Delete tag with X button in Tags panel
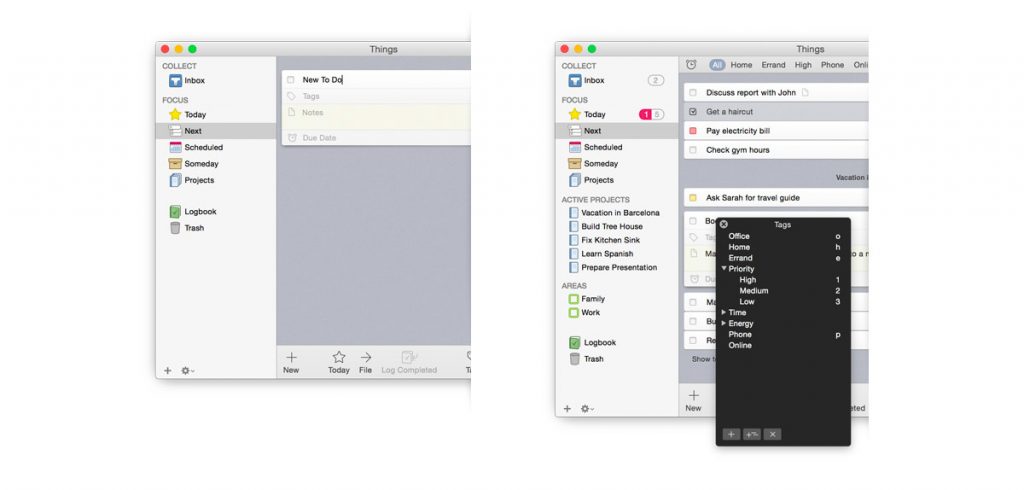Image resolution: width=1024 pixels, height=490 pixels. click(x=772, y=434)
